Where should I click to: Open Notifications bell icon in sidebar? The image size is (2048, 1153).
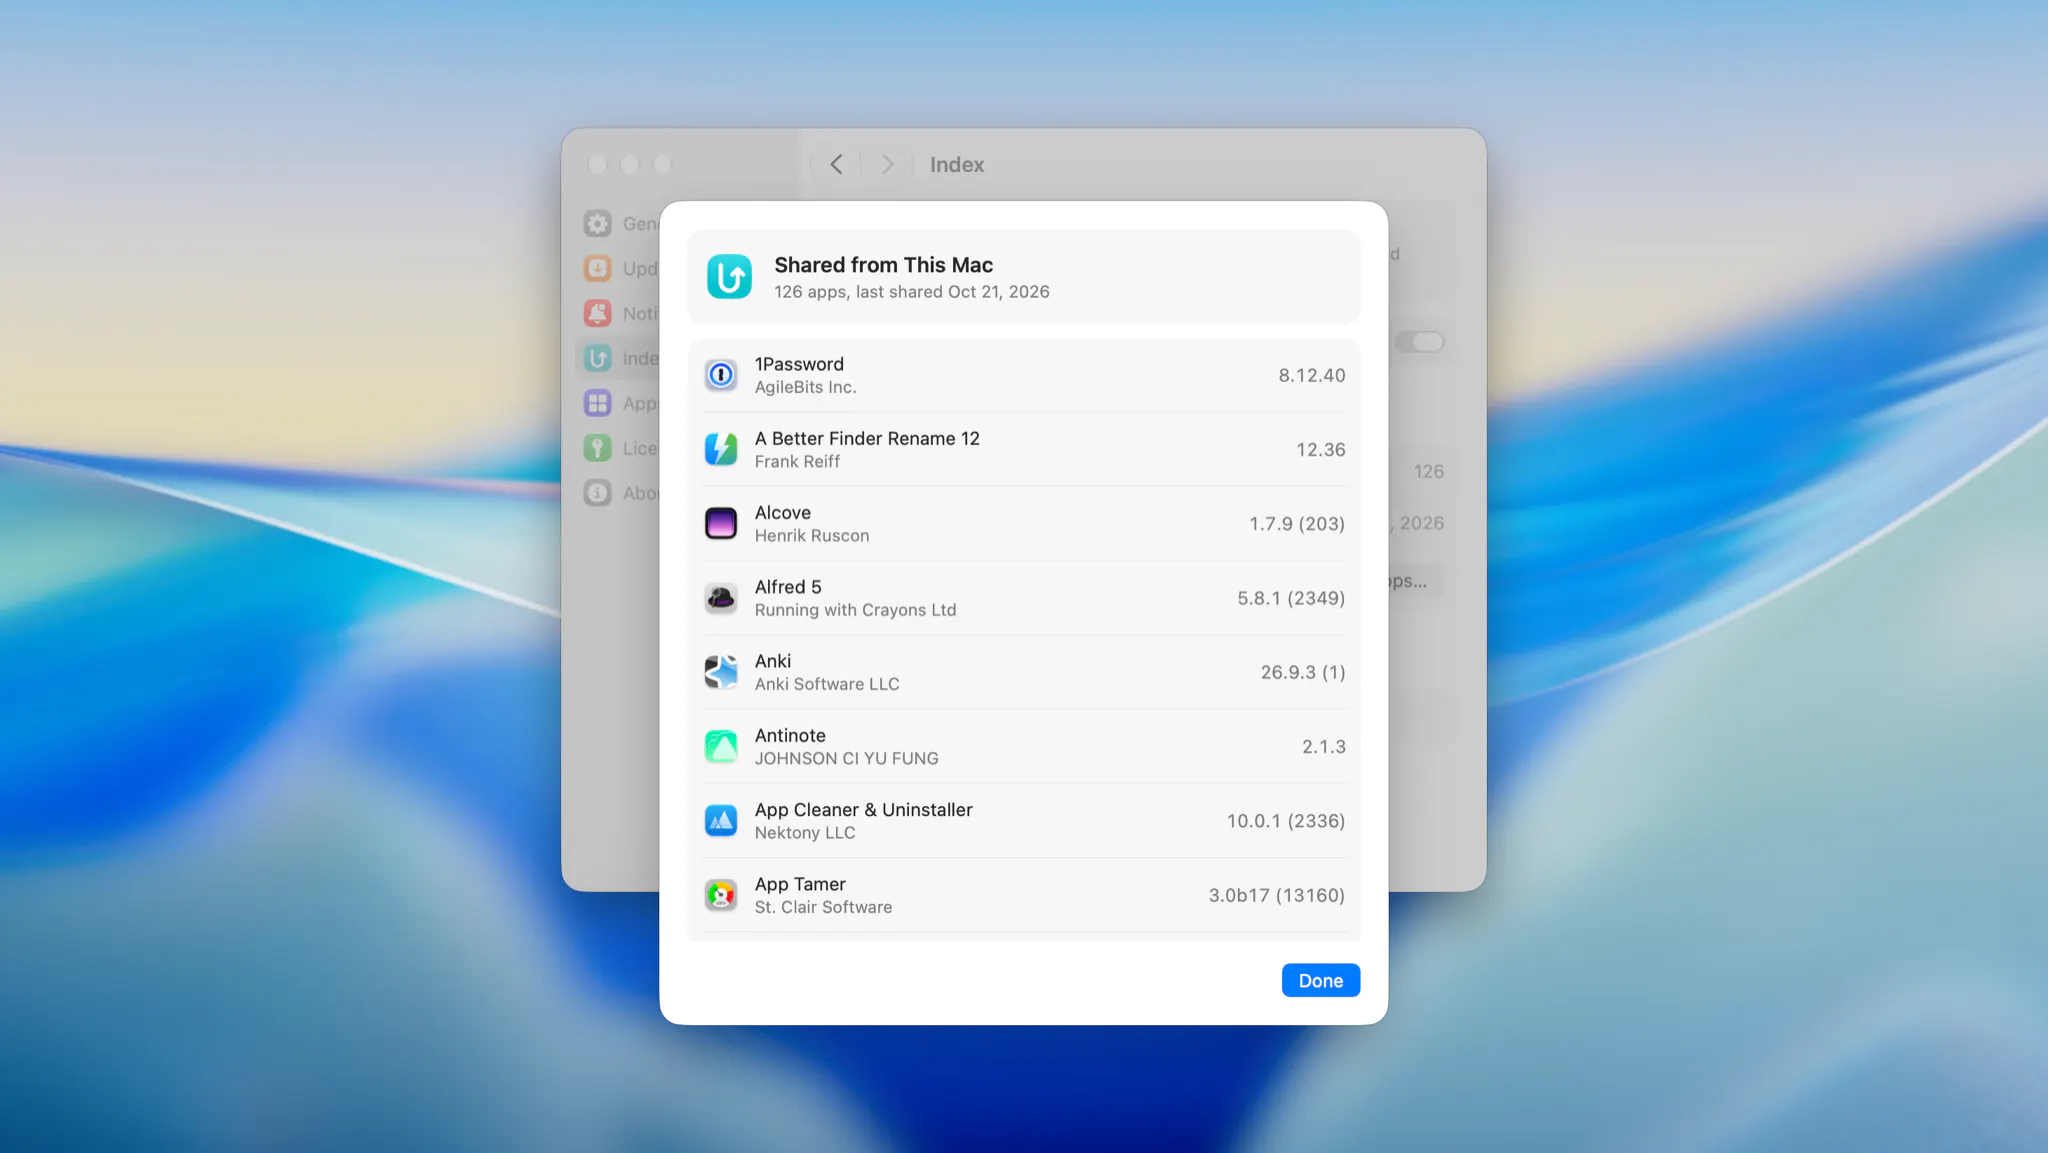[597, 313]
